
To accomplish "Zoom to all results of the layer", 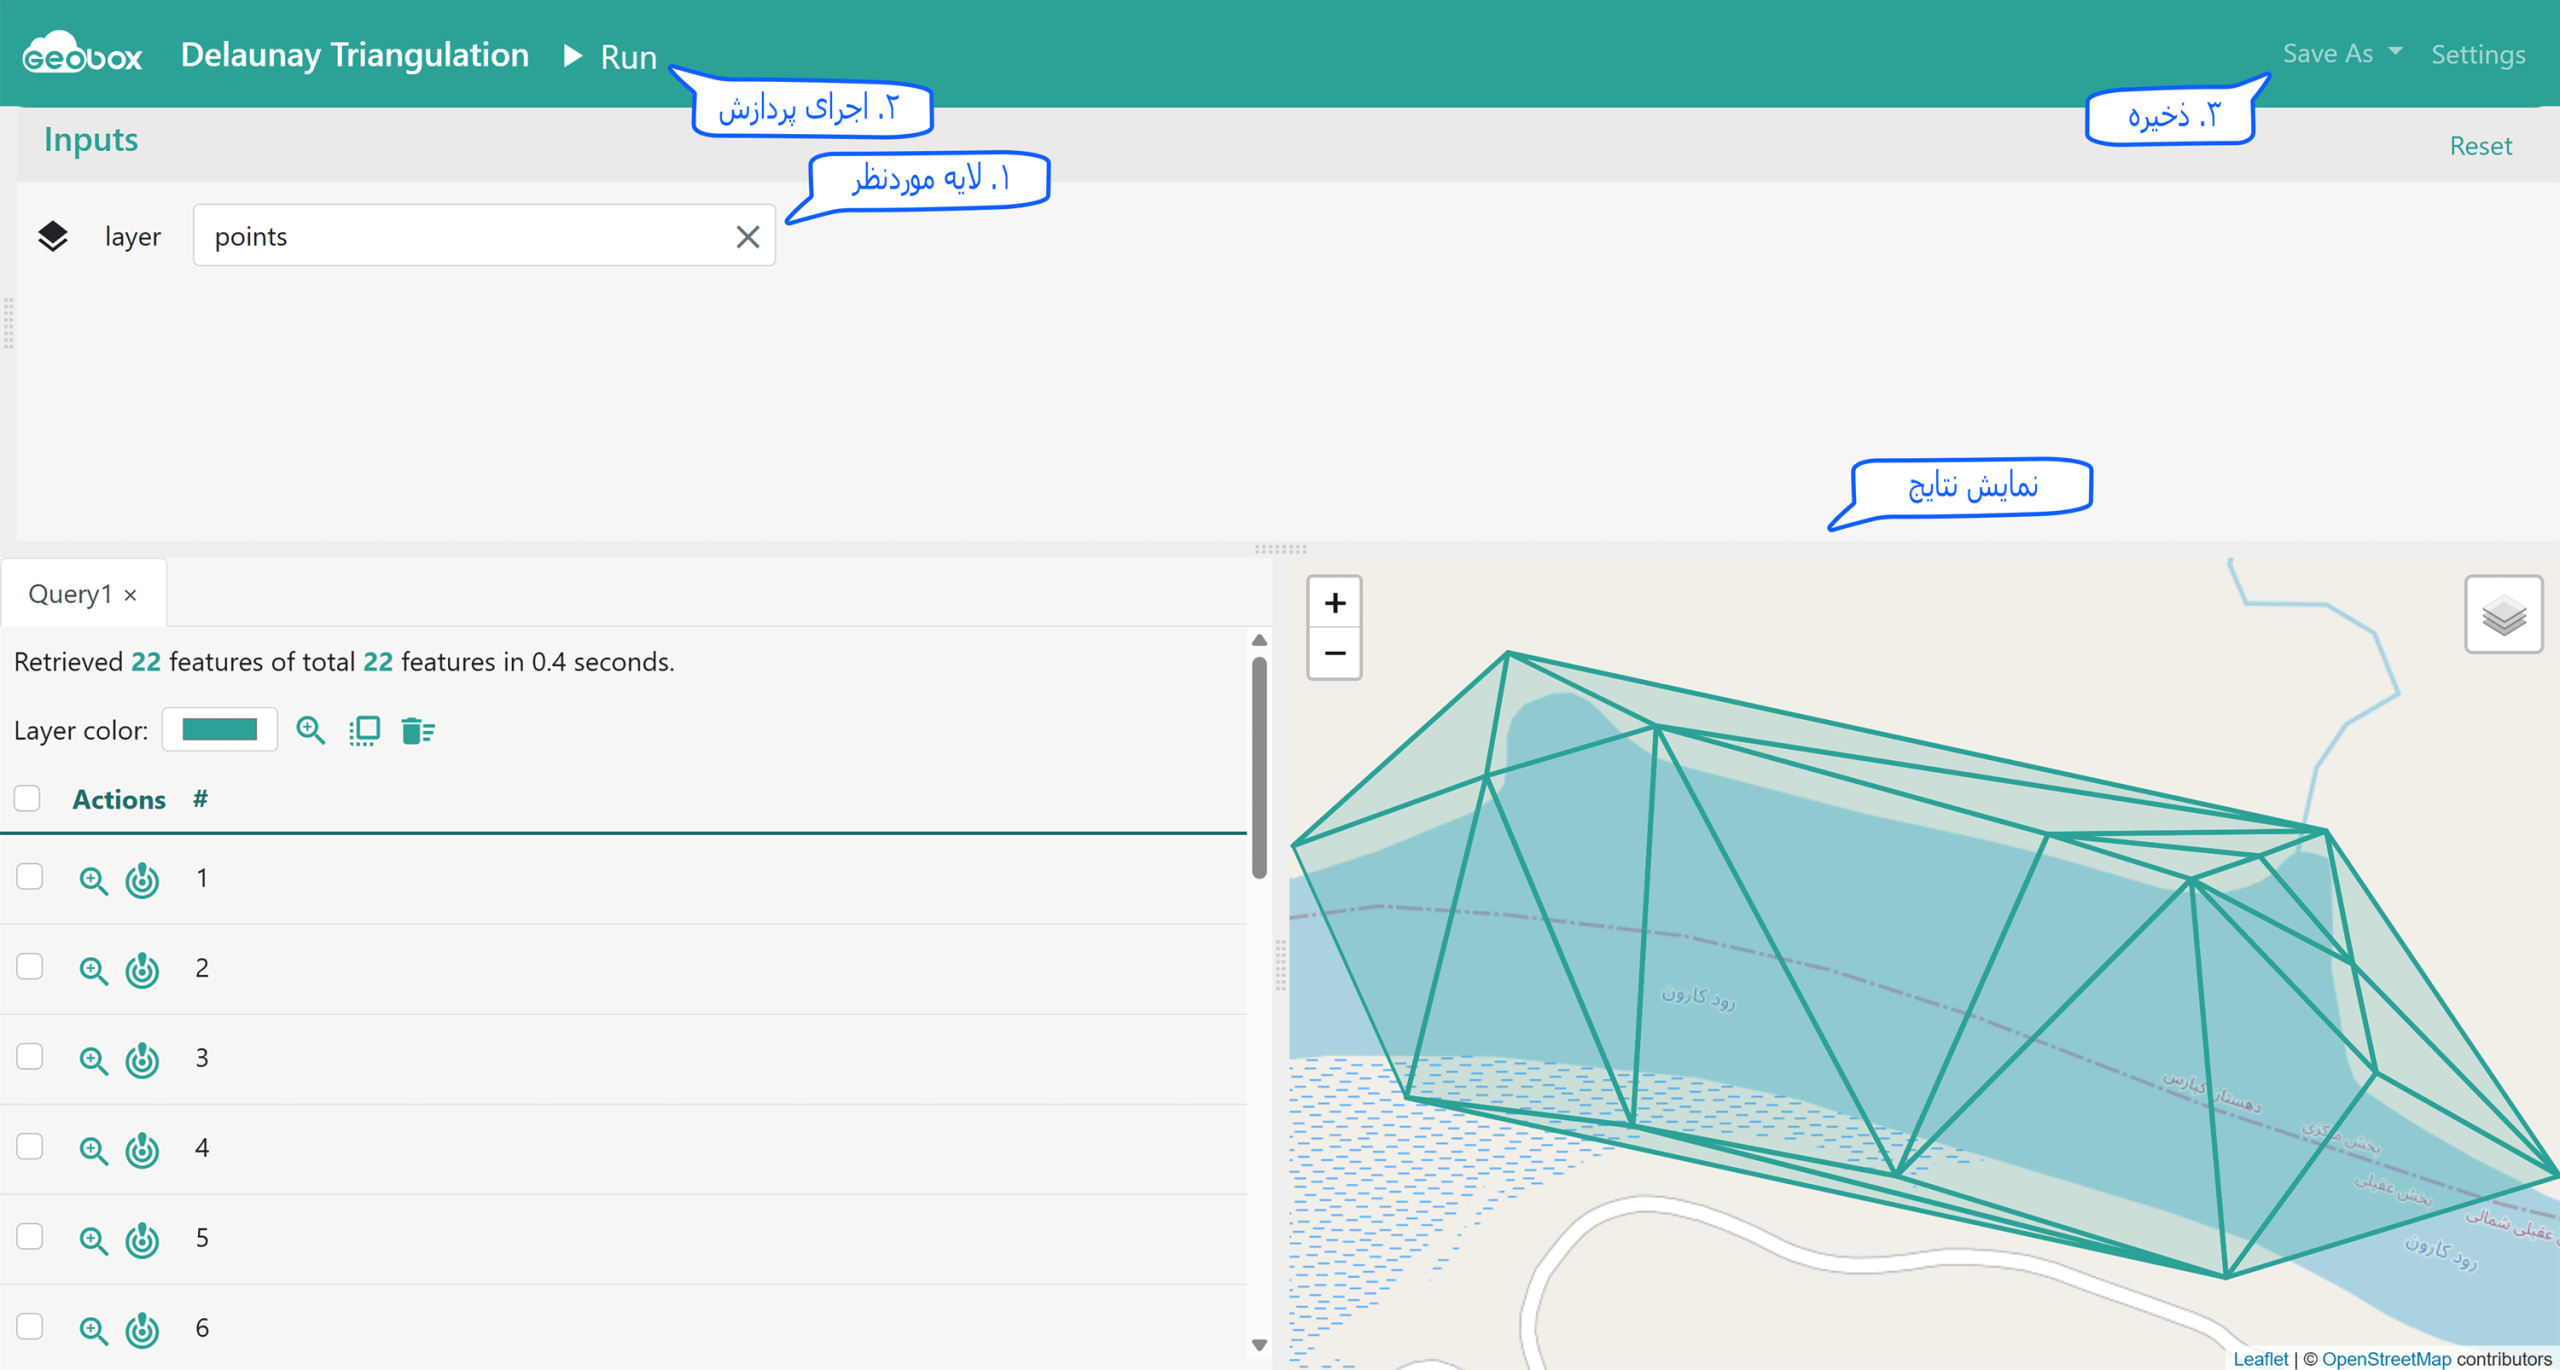I will coord(311,730).
